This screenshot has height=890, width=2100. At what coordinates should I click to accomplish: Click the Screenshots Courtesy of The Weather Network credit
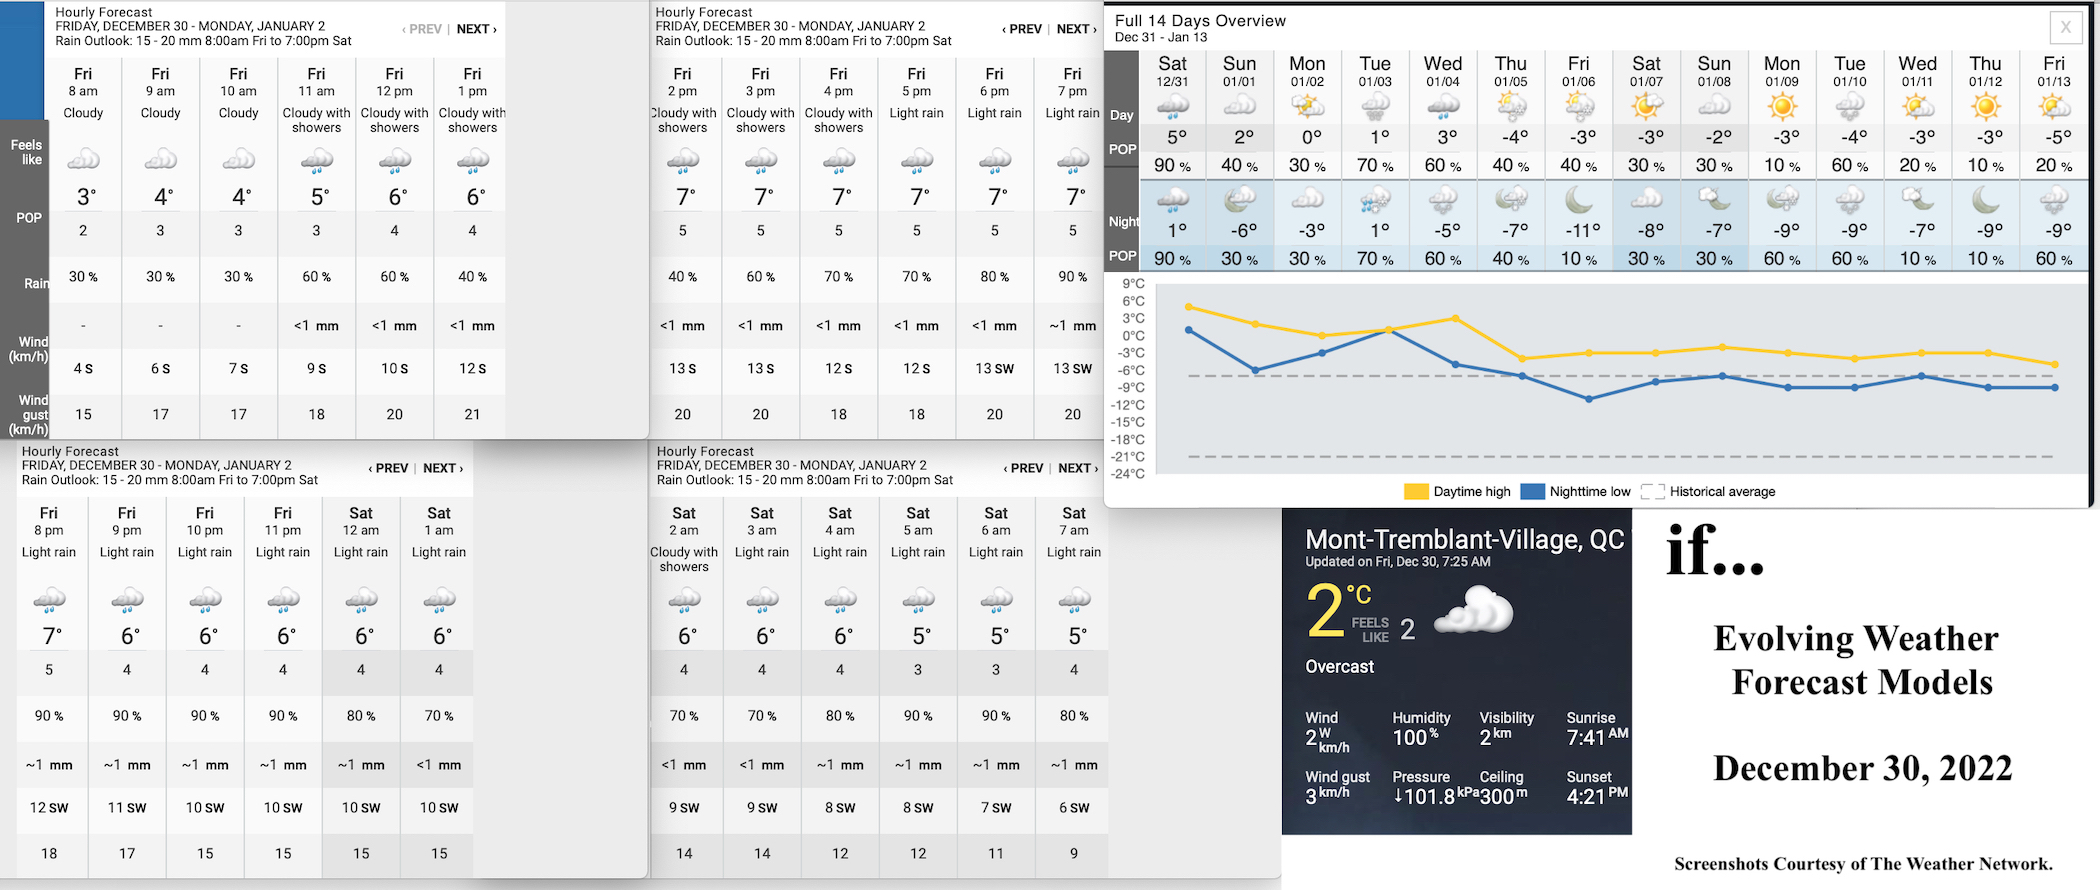click(1864, 864)
